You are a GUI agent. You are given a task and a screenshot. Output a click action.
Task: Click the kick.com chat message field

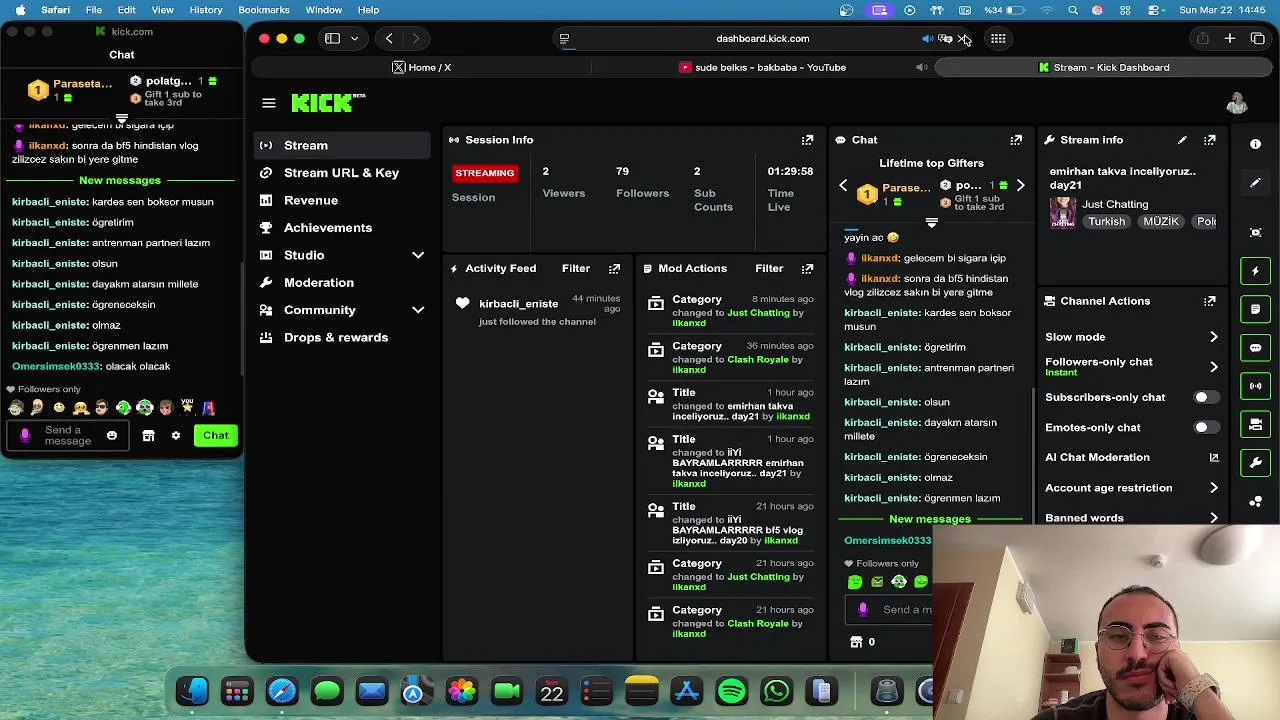click(x=67, y=436)
